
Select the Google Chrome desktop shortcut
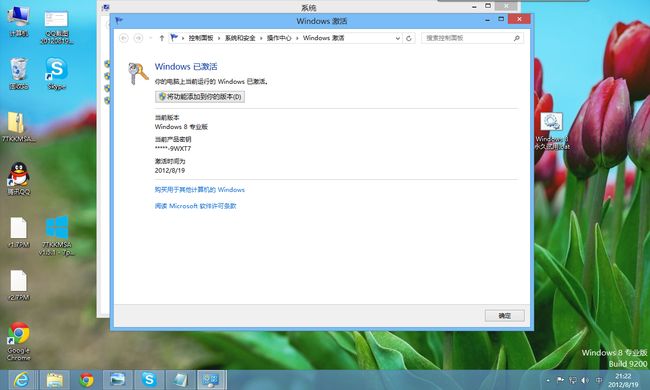click(x=19, y=341)
